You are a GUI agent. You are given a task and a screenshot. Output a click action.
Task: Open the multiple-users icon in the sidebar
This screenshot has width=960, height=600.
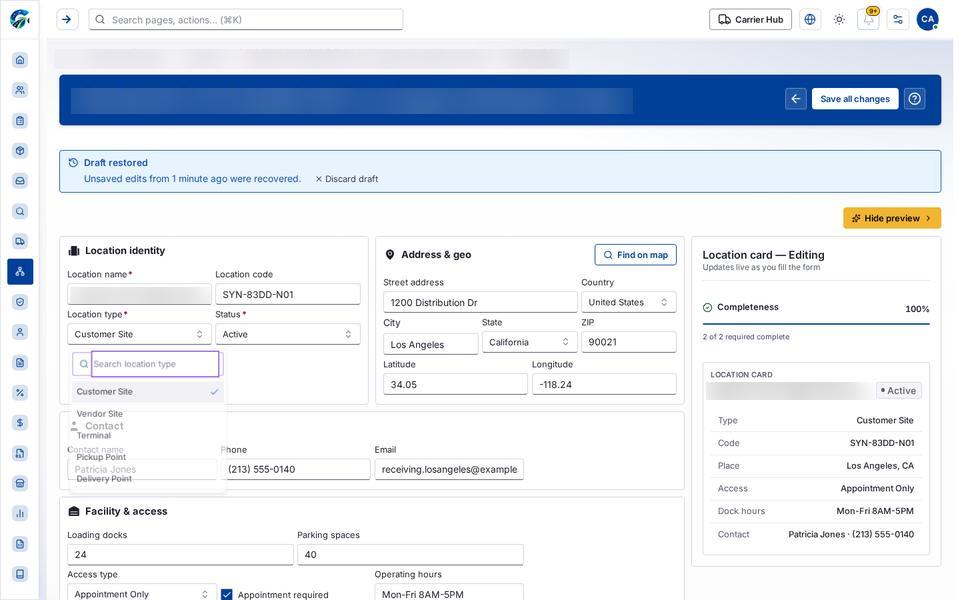20,90
